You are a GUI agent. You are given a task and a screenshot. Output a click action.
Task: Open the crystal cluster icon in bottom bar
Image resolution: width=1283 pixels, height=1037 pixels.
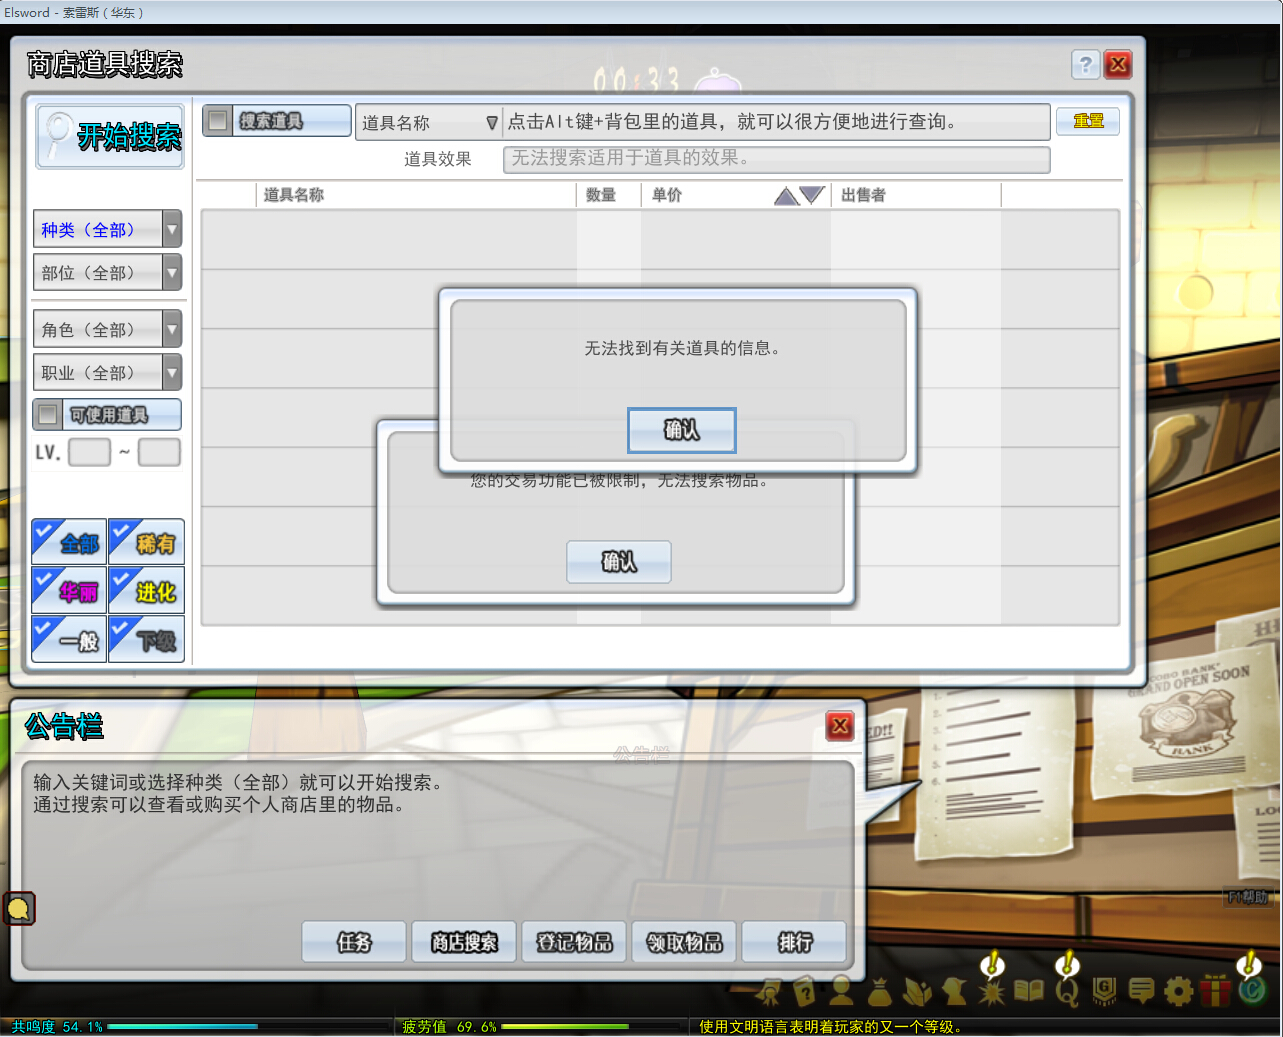(917, 990)
